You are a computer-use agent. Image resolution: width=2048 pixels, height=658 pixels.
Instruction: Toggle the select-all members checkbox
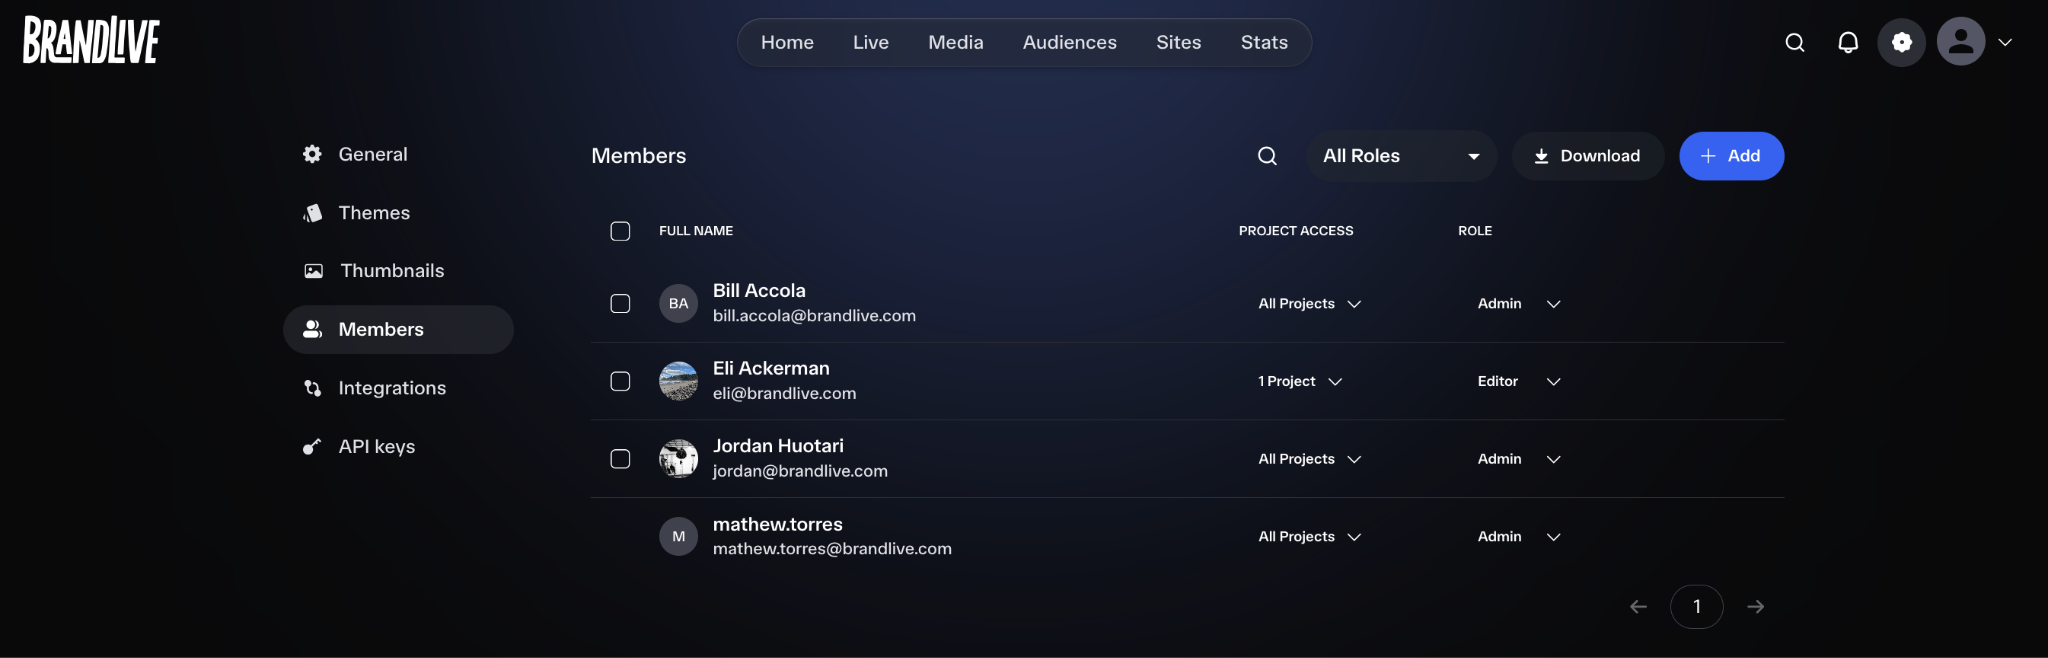click(620, 231)
